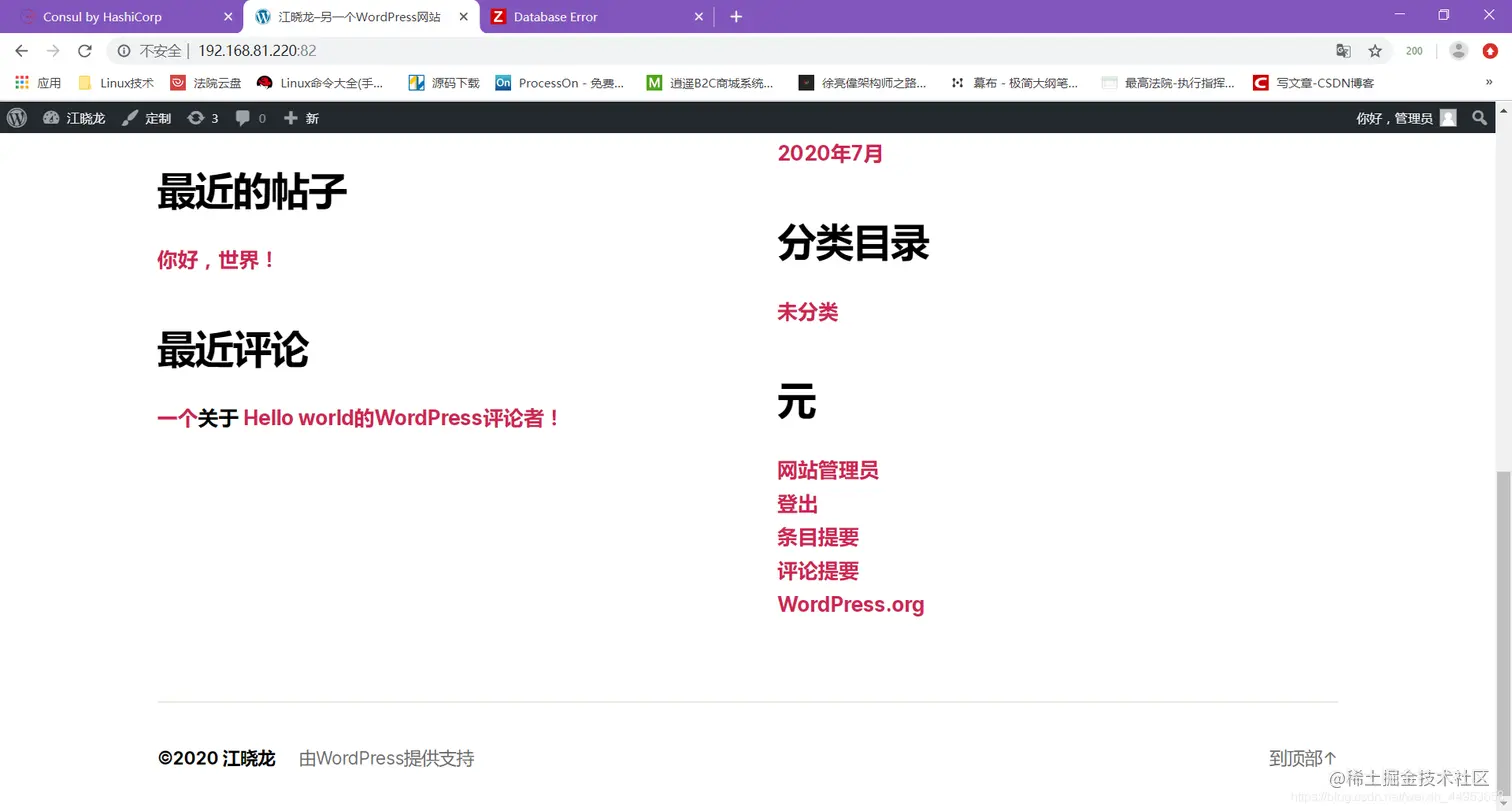Open the WordPress logo menu in admin bar
Screen dimensions: 1512x811
click(16, 118)
